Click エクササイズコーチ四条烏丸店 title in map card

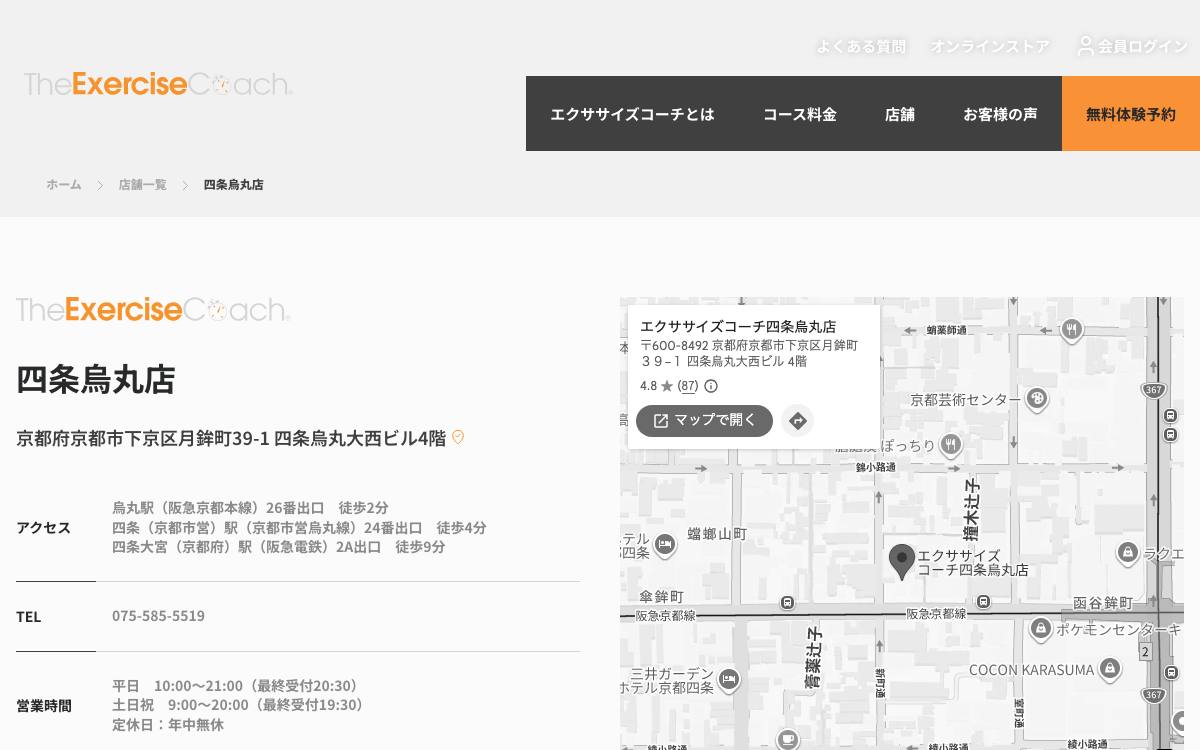[x=738, y=327]
